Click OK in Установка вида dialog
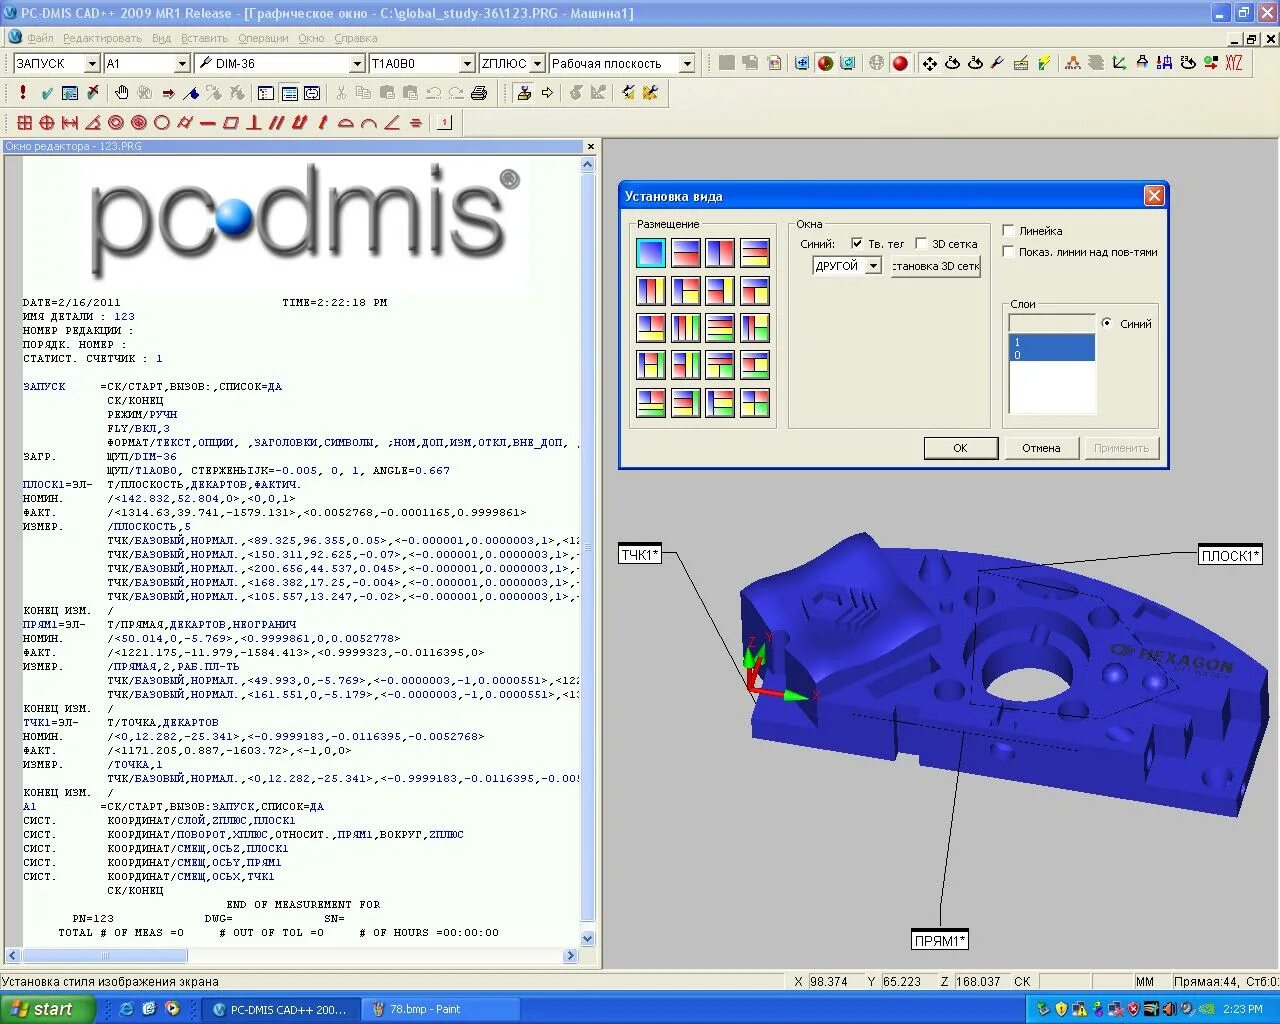Viewport: 1280px width, 1024px height. pos(960,448)
